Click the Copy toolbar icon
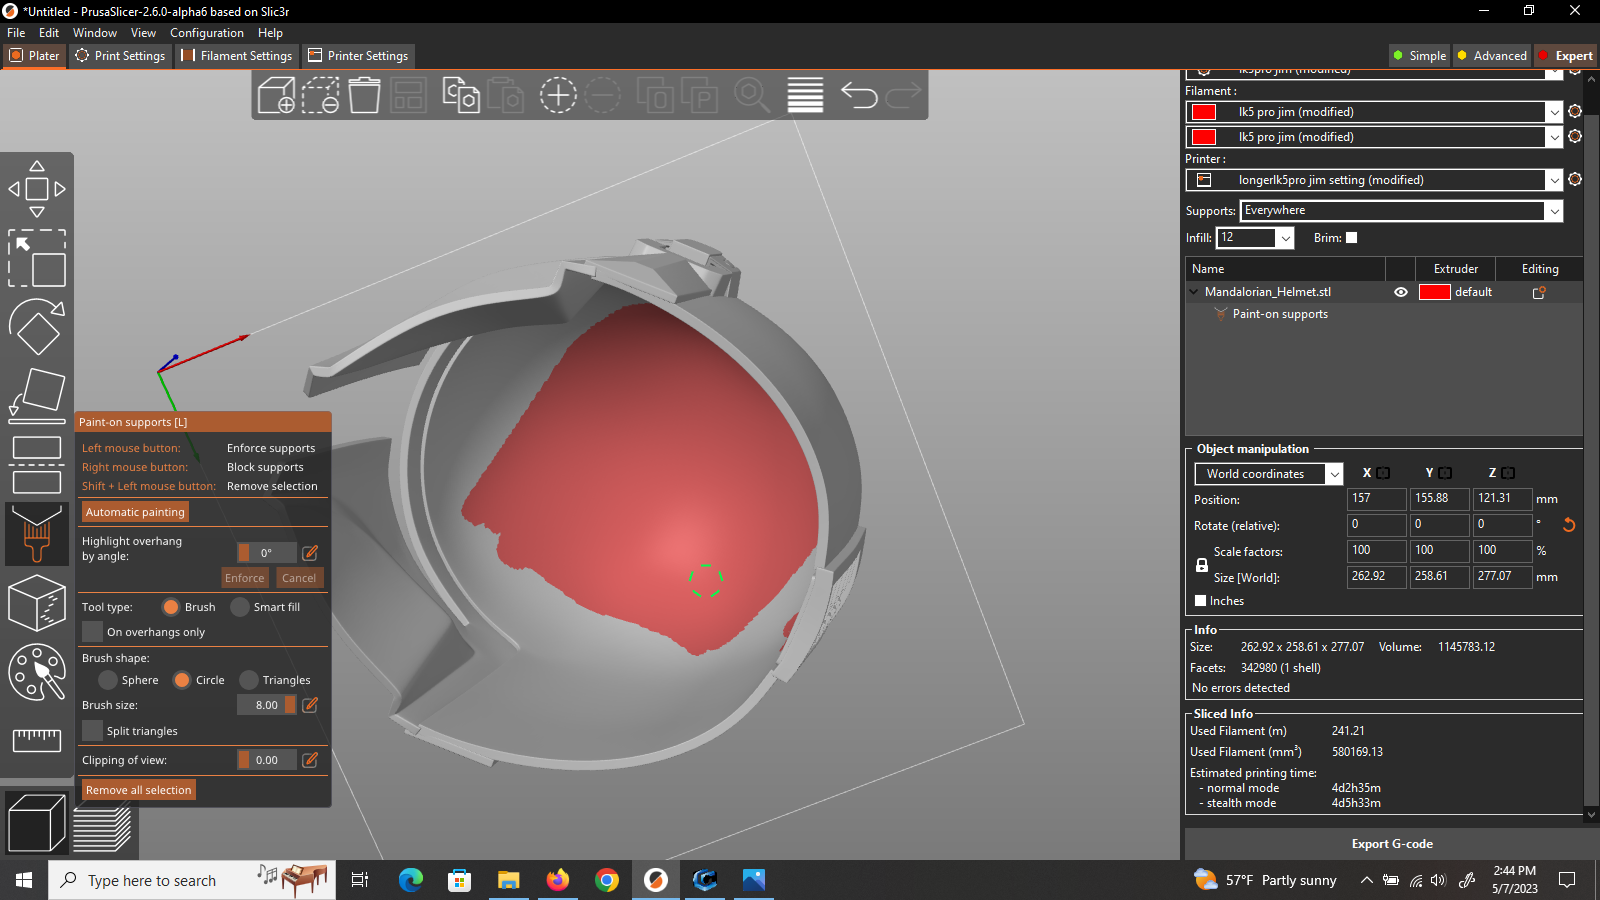Image resolution: width=1600 pixels, height=900 pixels. pos(461,95)
